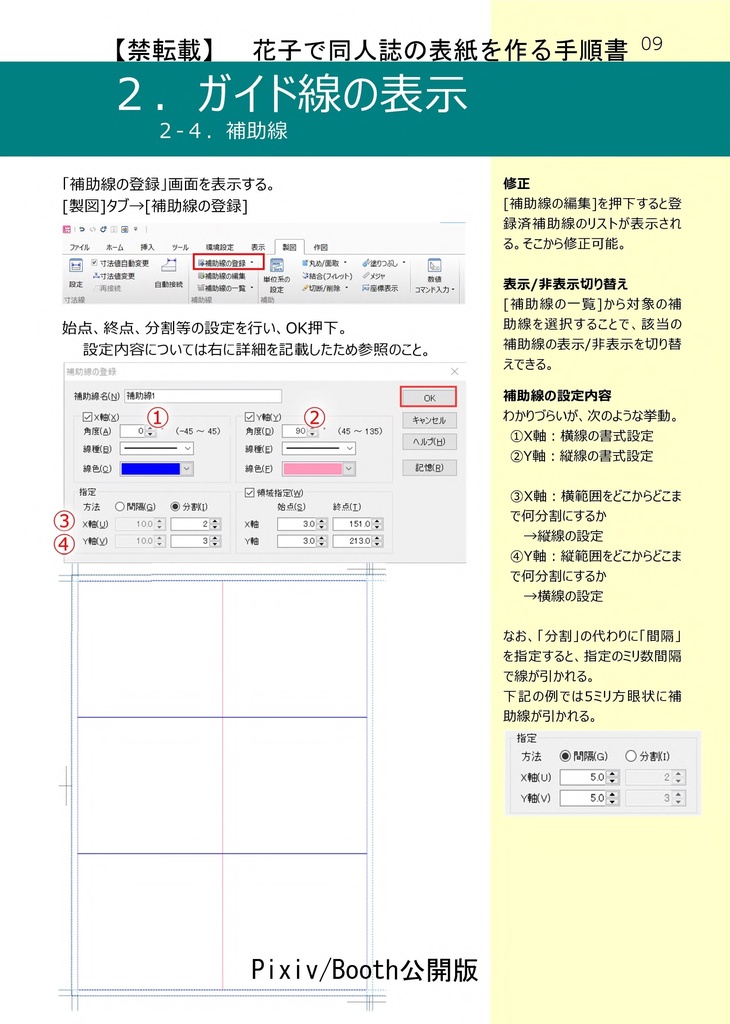Screen dimensions: 730x1024
Task: Pick the blue 線色(C) color swatch
Action: click(x=150, y=468)
